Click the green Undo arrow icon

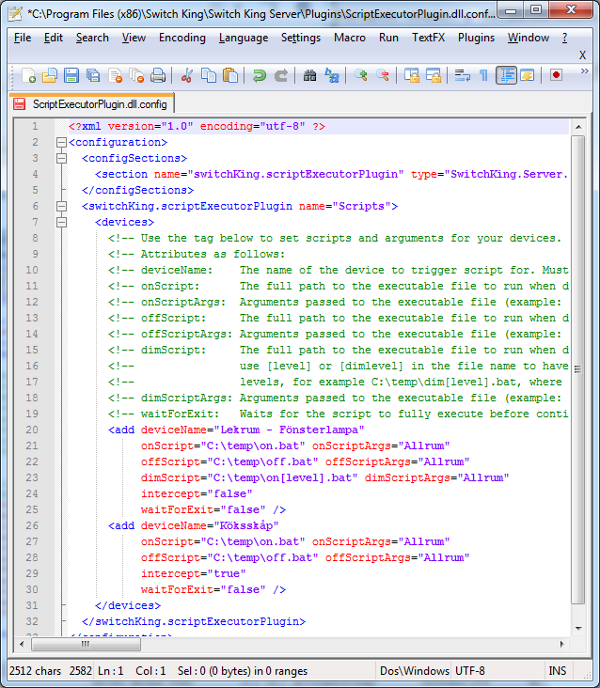click(x=259, y=76)
